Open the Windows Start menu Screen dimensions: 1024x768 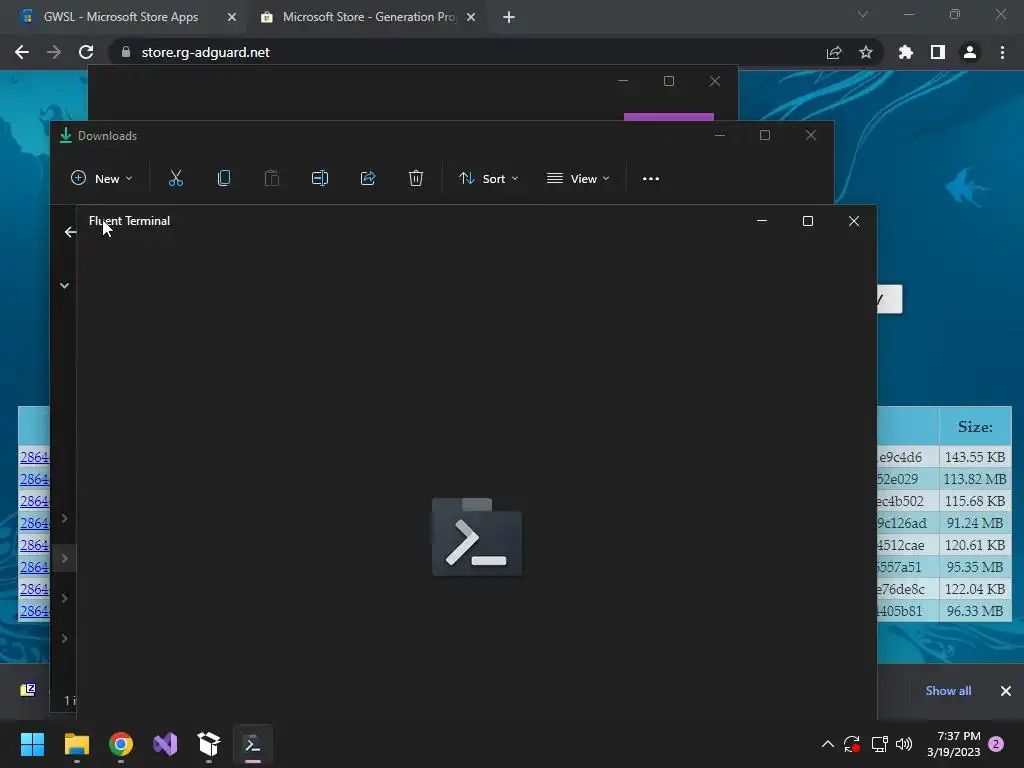[x=32, y=744]
